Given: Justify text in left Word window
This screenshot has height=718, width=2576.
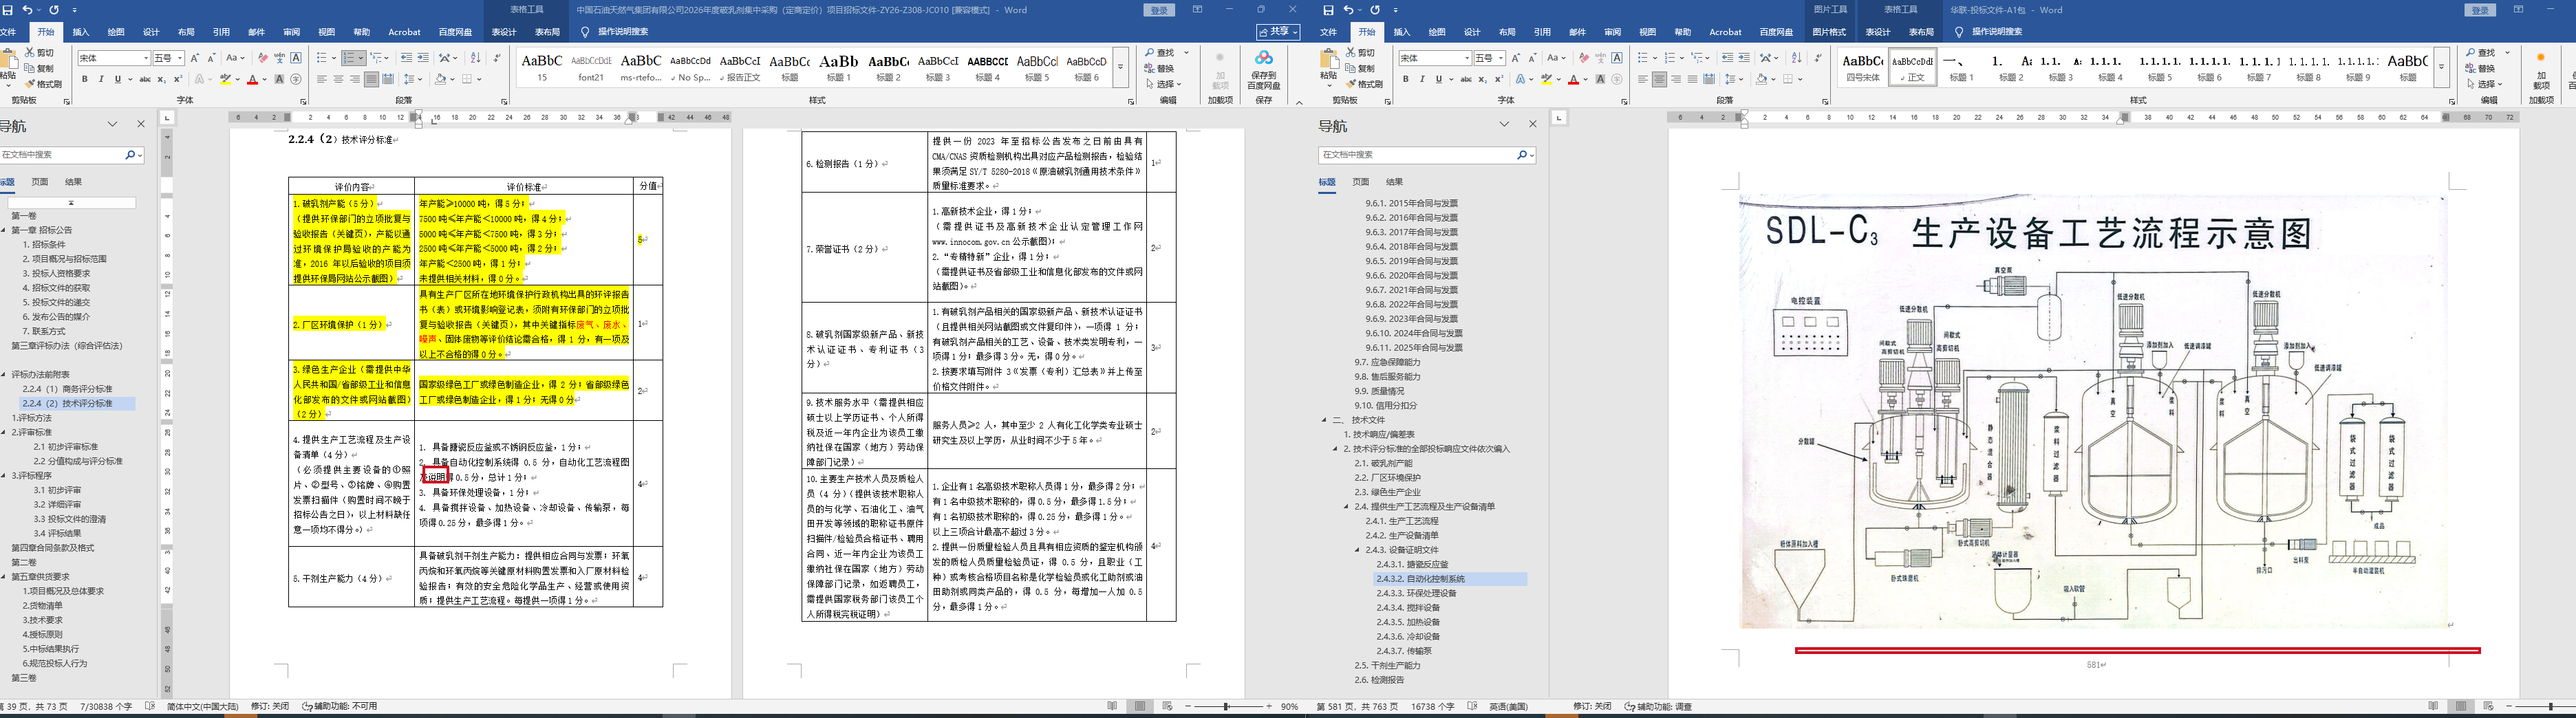Looking at the screenshot, I should pos(371,79).
